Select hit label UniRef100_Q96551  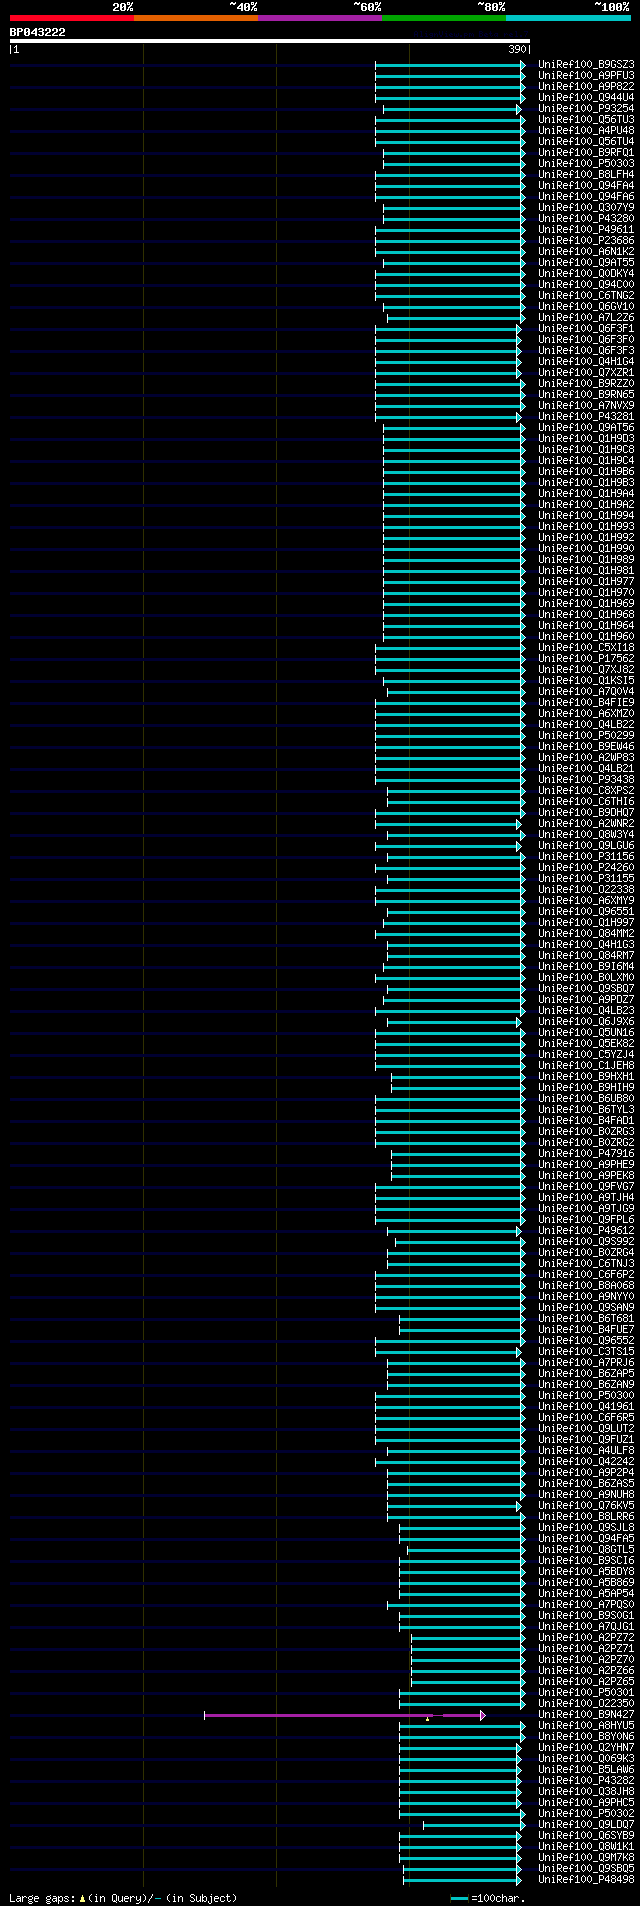(586, 912)
